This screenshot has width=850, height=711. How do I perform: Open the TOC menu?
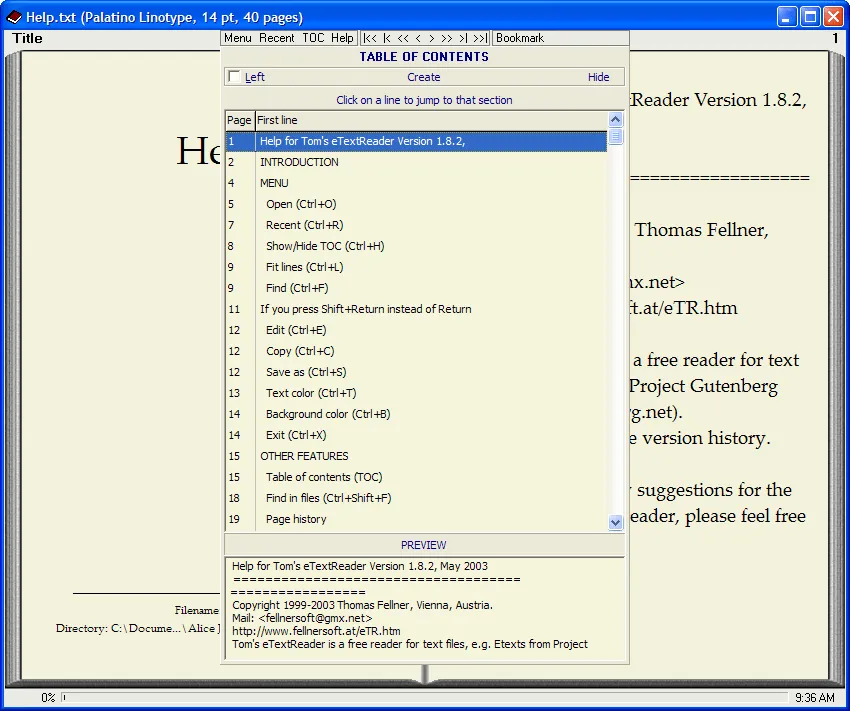tap(313, 38)
